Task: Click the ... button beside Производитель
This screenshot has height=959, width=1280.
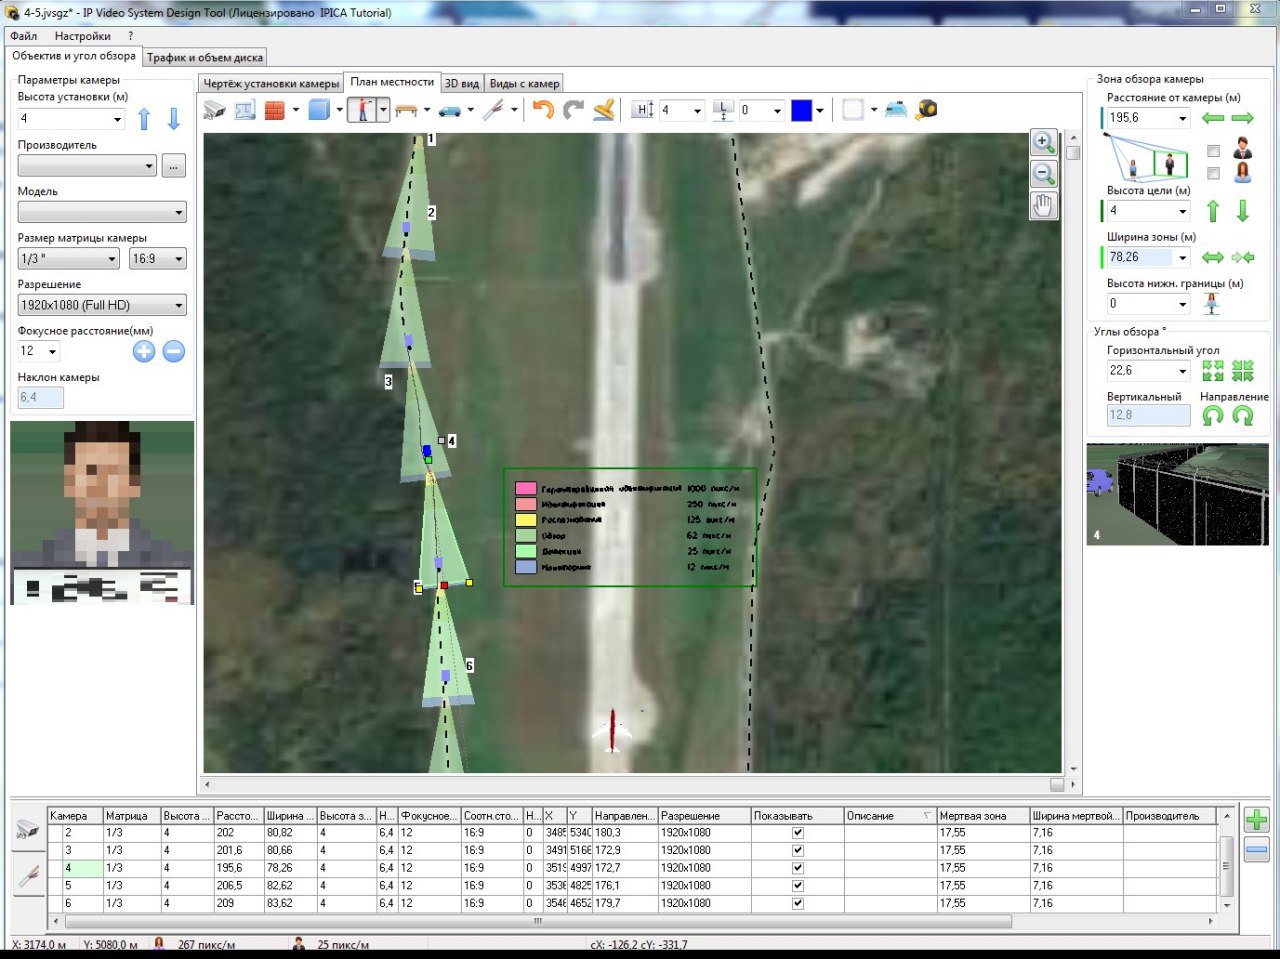Action: 174,166
